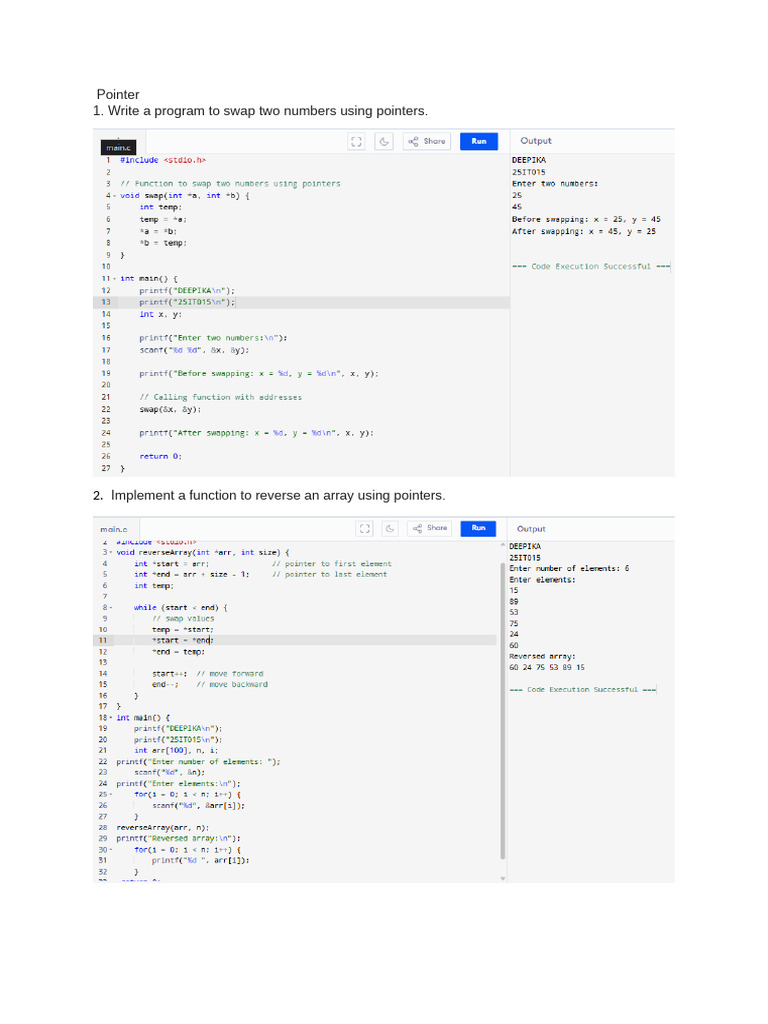Toggle dark mode in first editor
The width and height of the screenshot is (768, 1024).
point(384,141)
